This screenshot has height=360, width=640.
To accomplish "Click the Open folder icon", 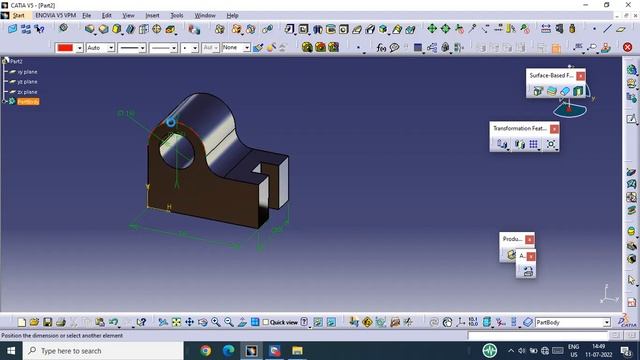I will 34,322.
